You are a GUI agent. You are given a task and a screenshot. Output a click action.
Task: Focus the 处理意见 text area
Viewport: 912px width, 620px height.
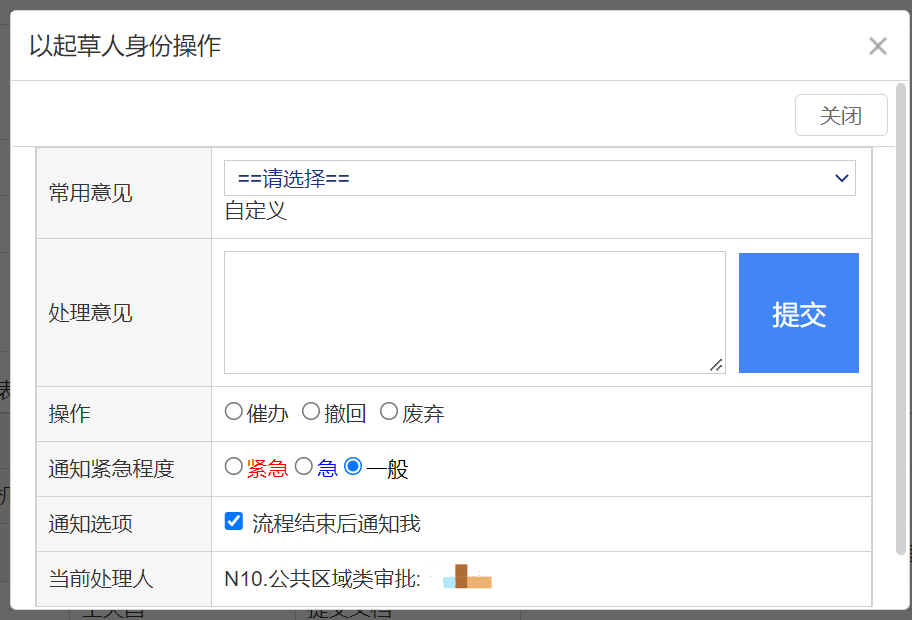coord(474,312)
